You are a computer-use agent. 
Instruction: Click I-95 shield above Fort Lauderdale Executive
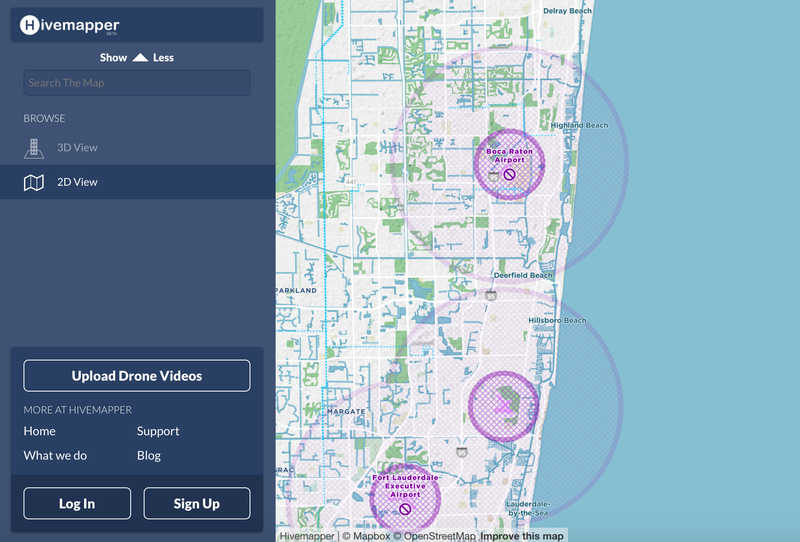(x=462, y=452)
